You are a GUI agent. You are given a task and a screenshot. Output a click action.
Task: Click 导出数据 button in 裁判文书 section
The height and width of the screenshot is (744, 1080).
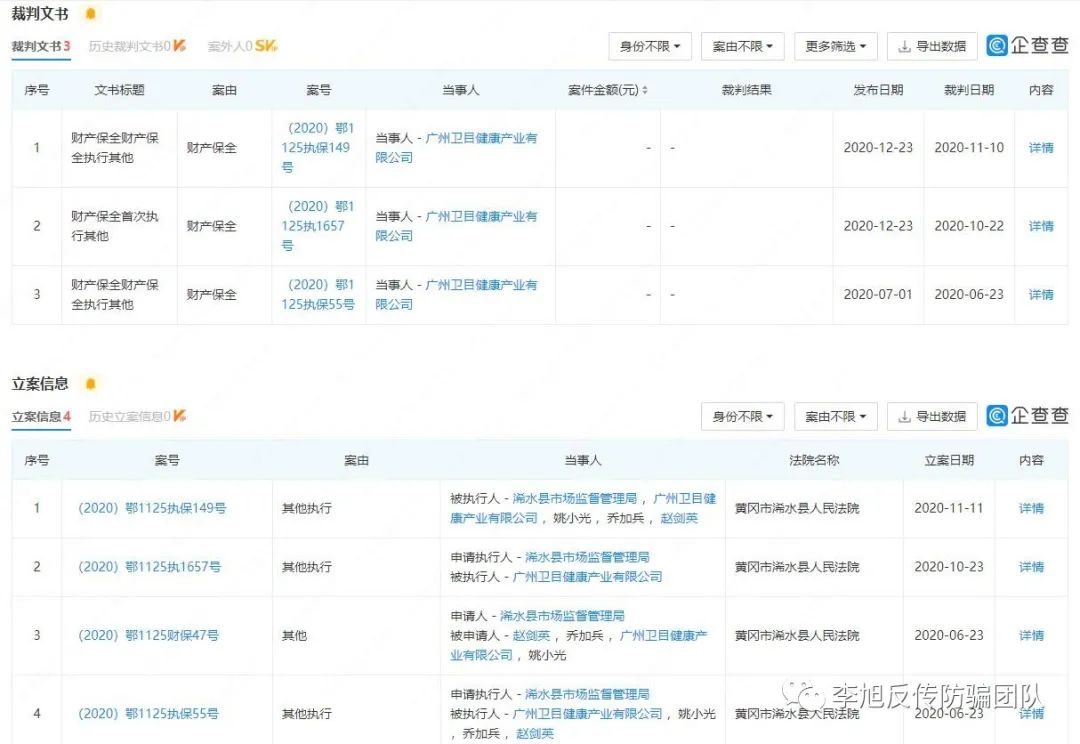tap(932, 46)
